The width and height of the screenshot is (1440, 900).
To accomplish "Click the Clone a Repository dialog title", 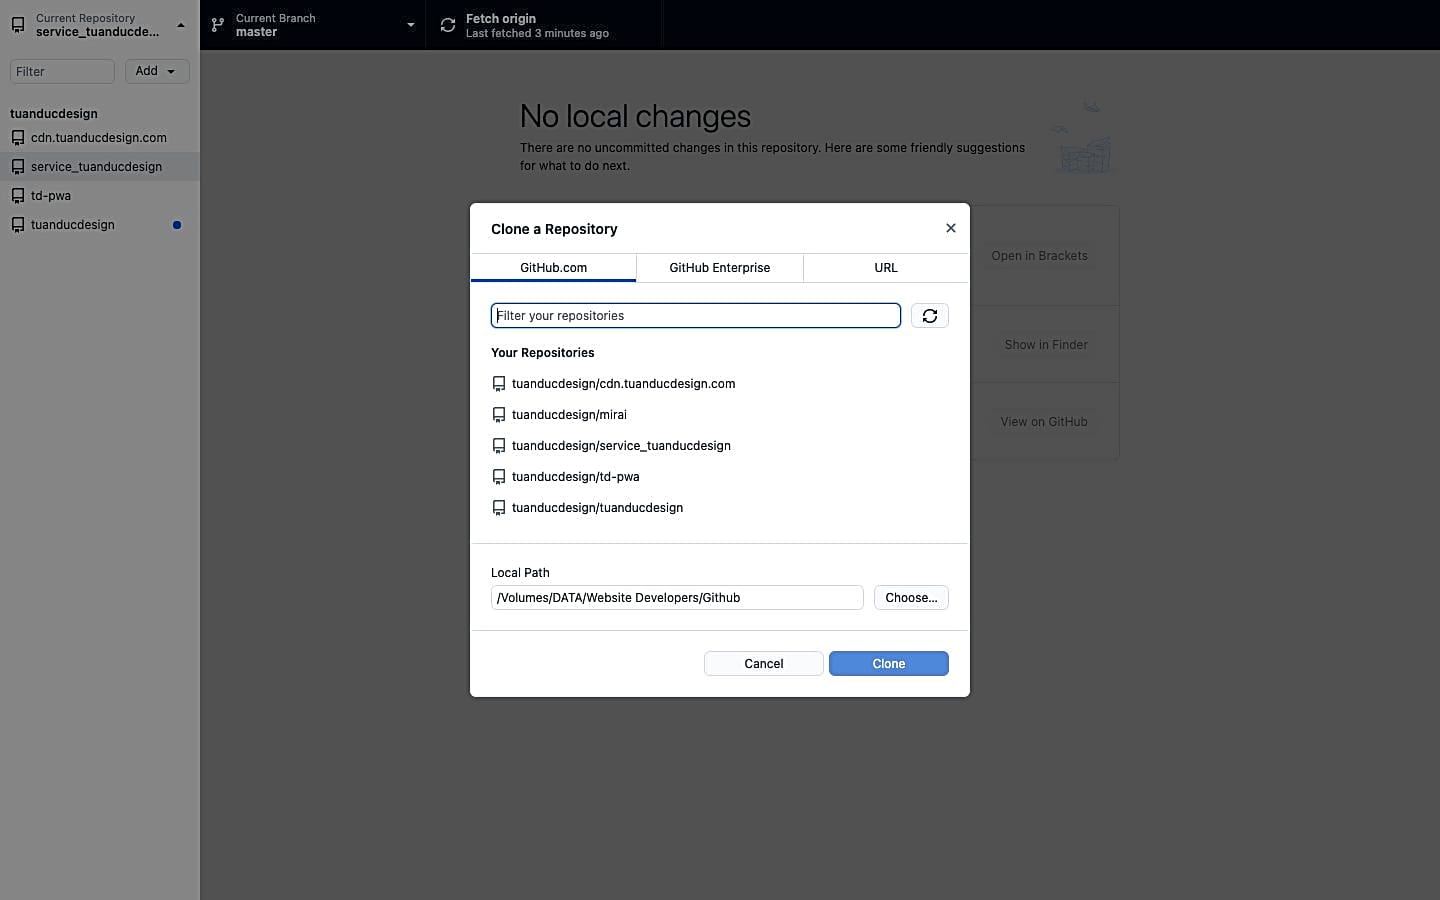I will 554,229.
